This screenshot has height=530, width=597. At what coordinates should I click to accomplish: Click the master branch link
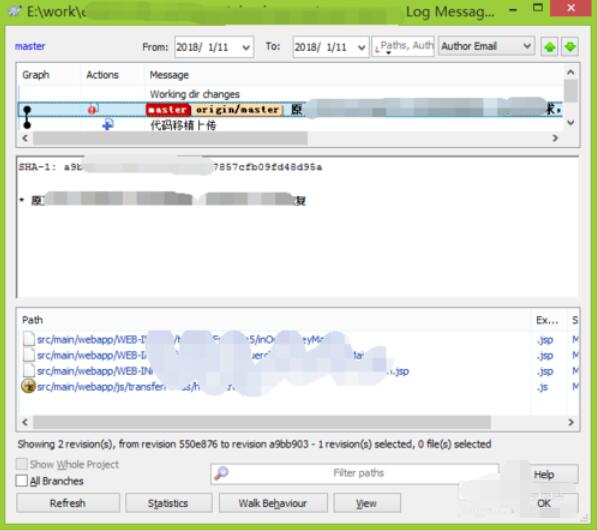(30, 46)
